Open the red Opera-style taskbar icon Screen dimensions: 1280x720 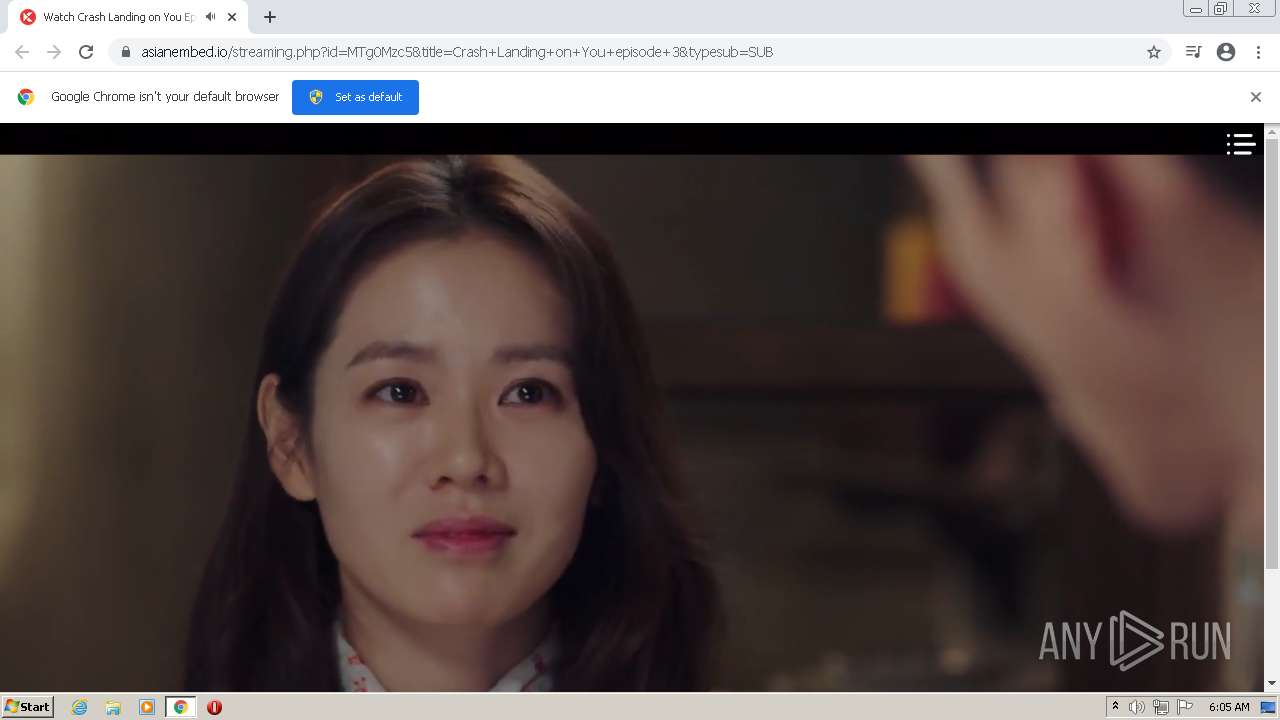pyautogui.click(x=214, y=707)
